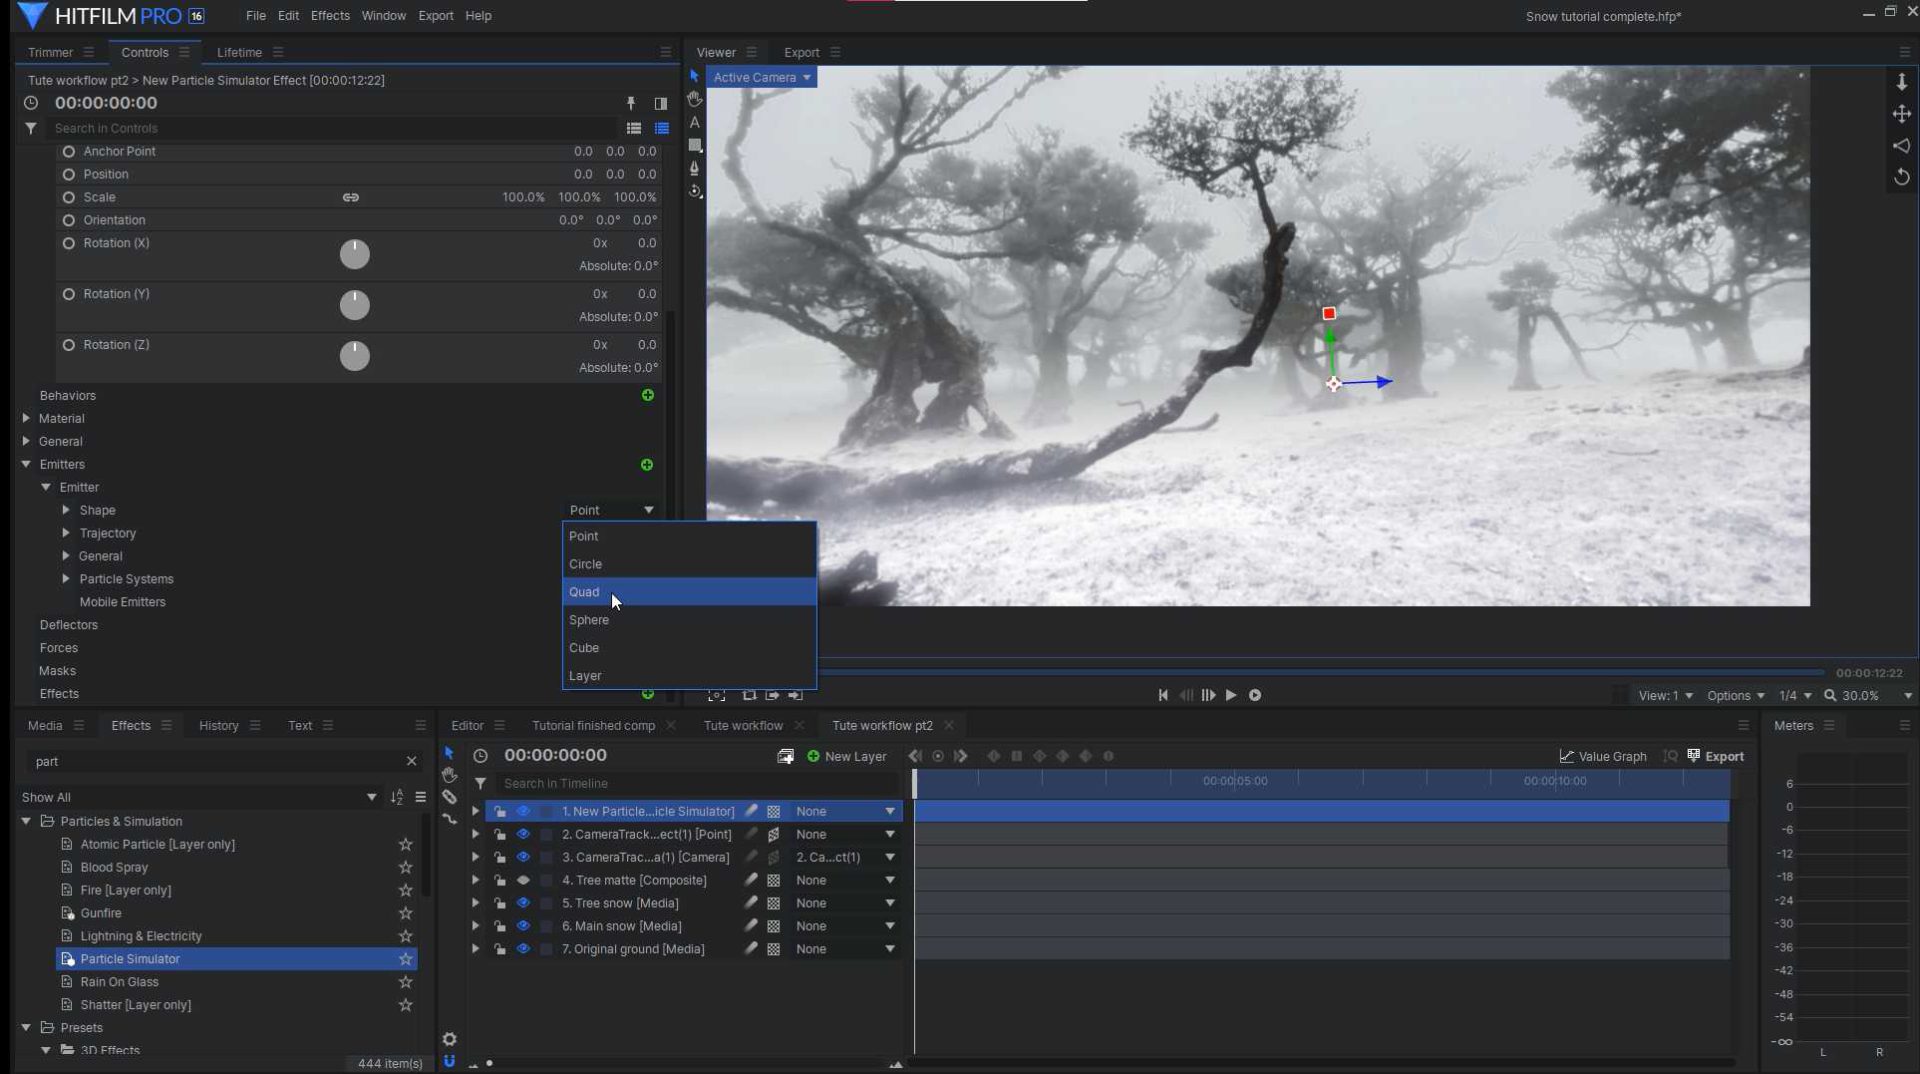The height and width of the screenshot is (1074, 1920).
Task: Open the viewer Options dropdown
Action: (1735, 696)
